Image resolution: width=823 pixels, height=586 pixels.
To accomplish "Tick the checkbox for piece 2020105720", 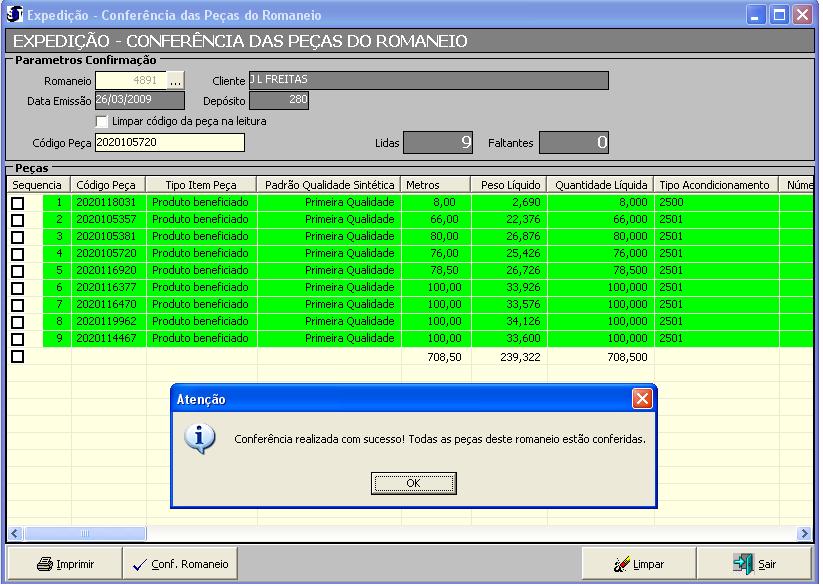I will tap(18, 254).
